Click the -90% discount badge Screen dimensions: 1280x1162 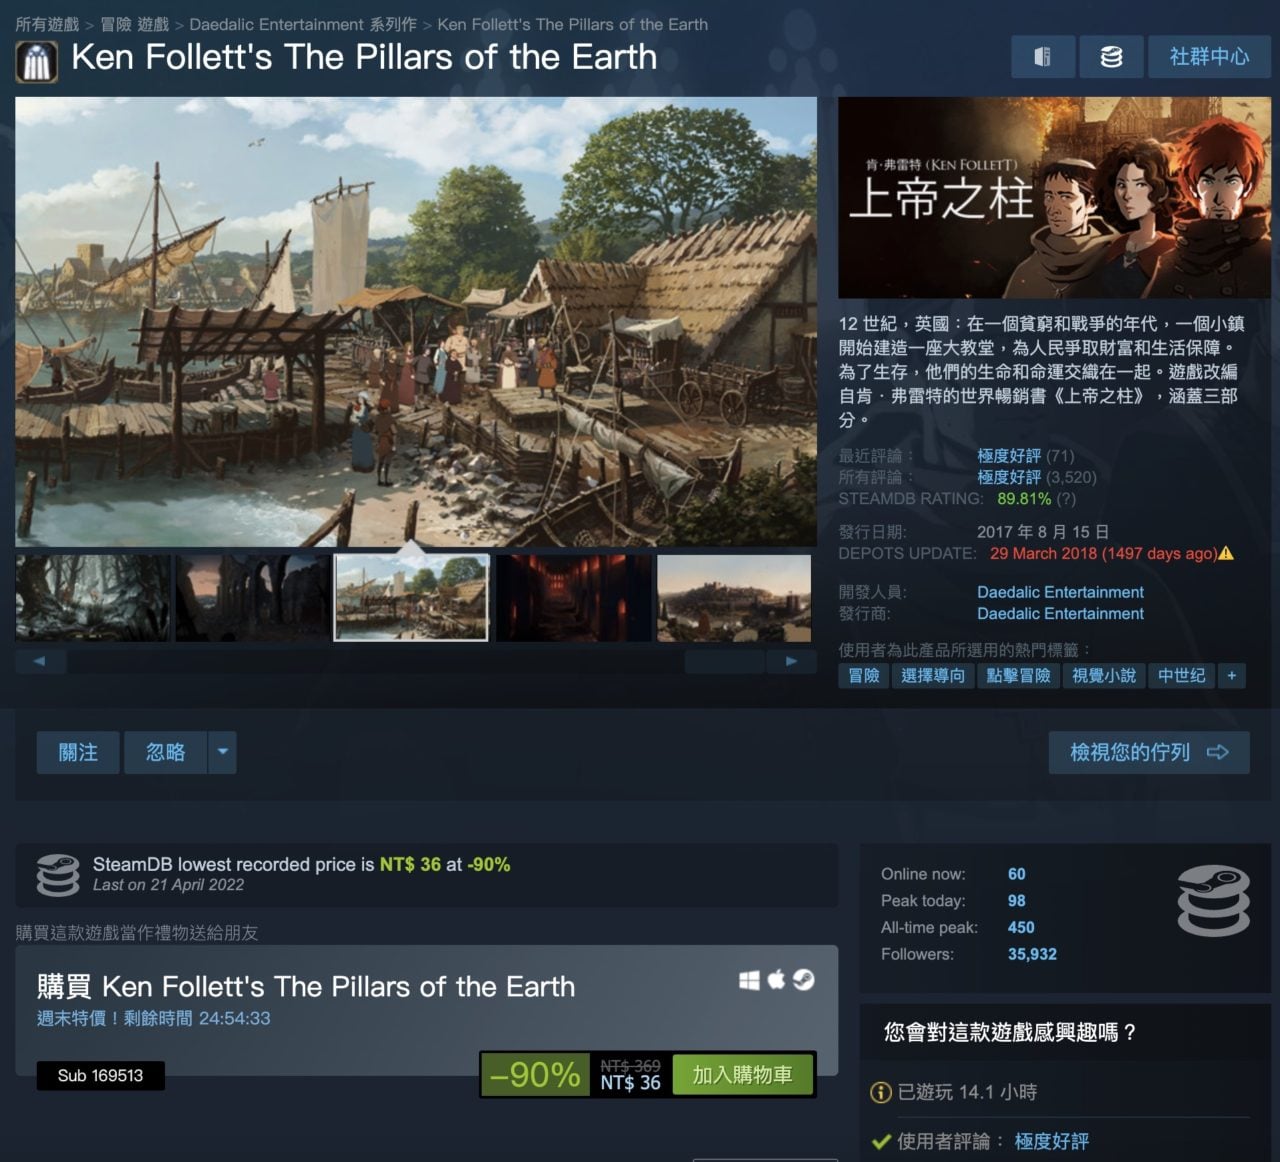tap(535, 1075)
